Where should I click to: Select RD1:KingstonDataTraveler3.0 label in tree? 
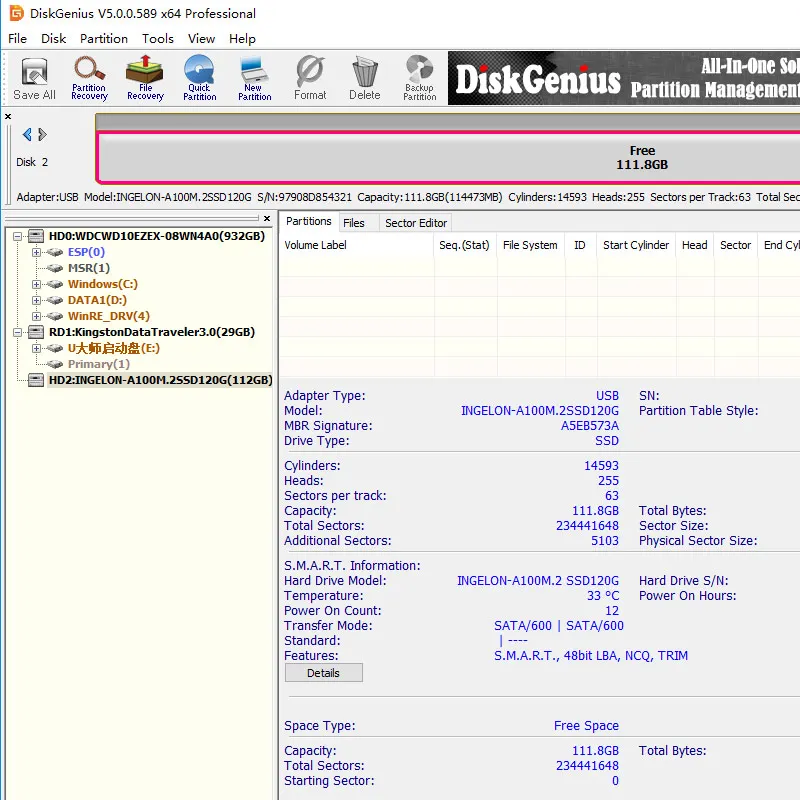tap(152, 332)
